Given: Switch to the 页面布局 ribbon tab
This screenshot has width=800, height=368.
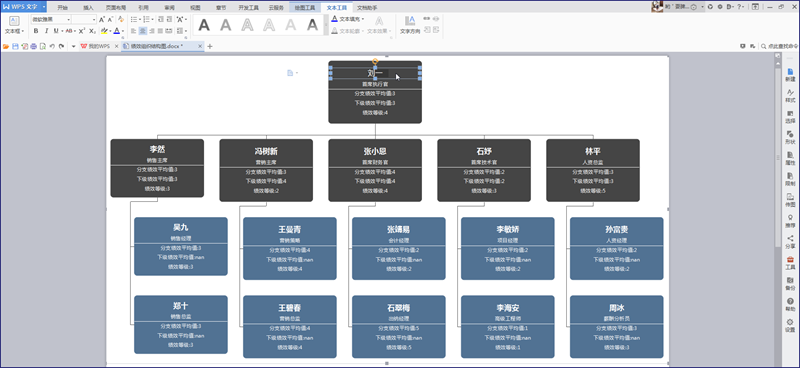Looking at the screenshot, I should click(x=116, y=8).
